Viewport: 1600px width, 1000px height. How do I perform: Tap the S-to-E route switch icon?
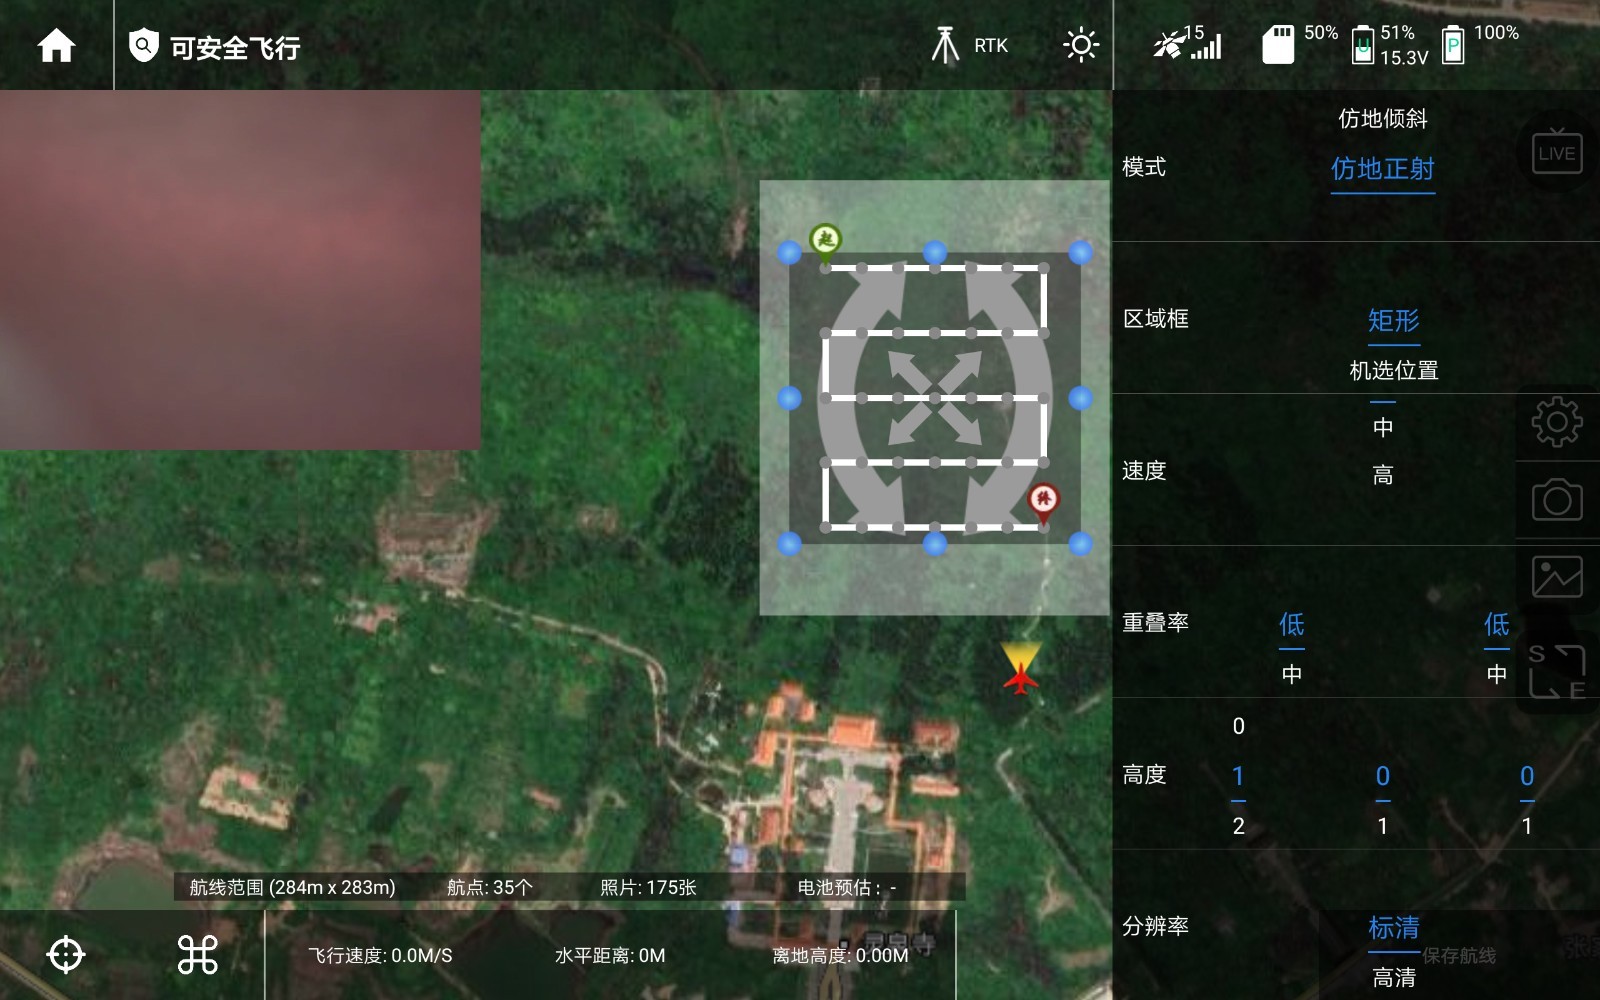1556,671
